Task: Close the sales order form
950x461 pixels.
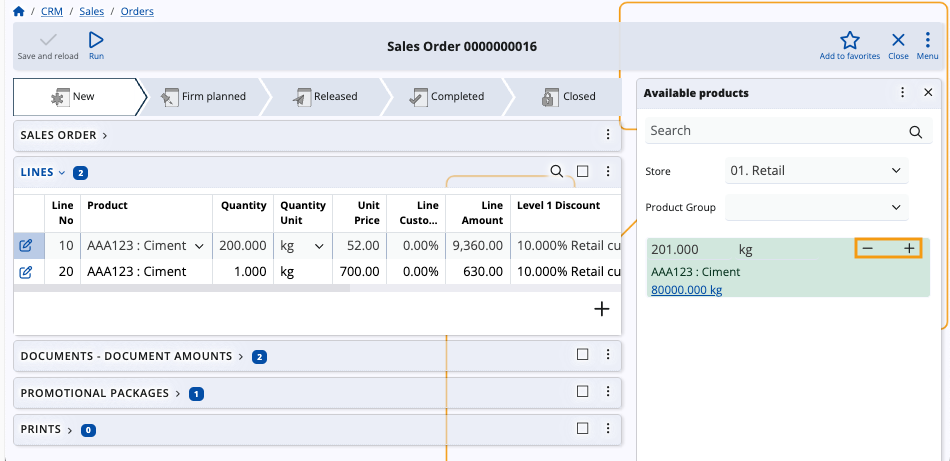Action: 898,47
